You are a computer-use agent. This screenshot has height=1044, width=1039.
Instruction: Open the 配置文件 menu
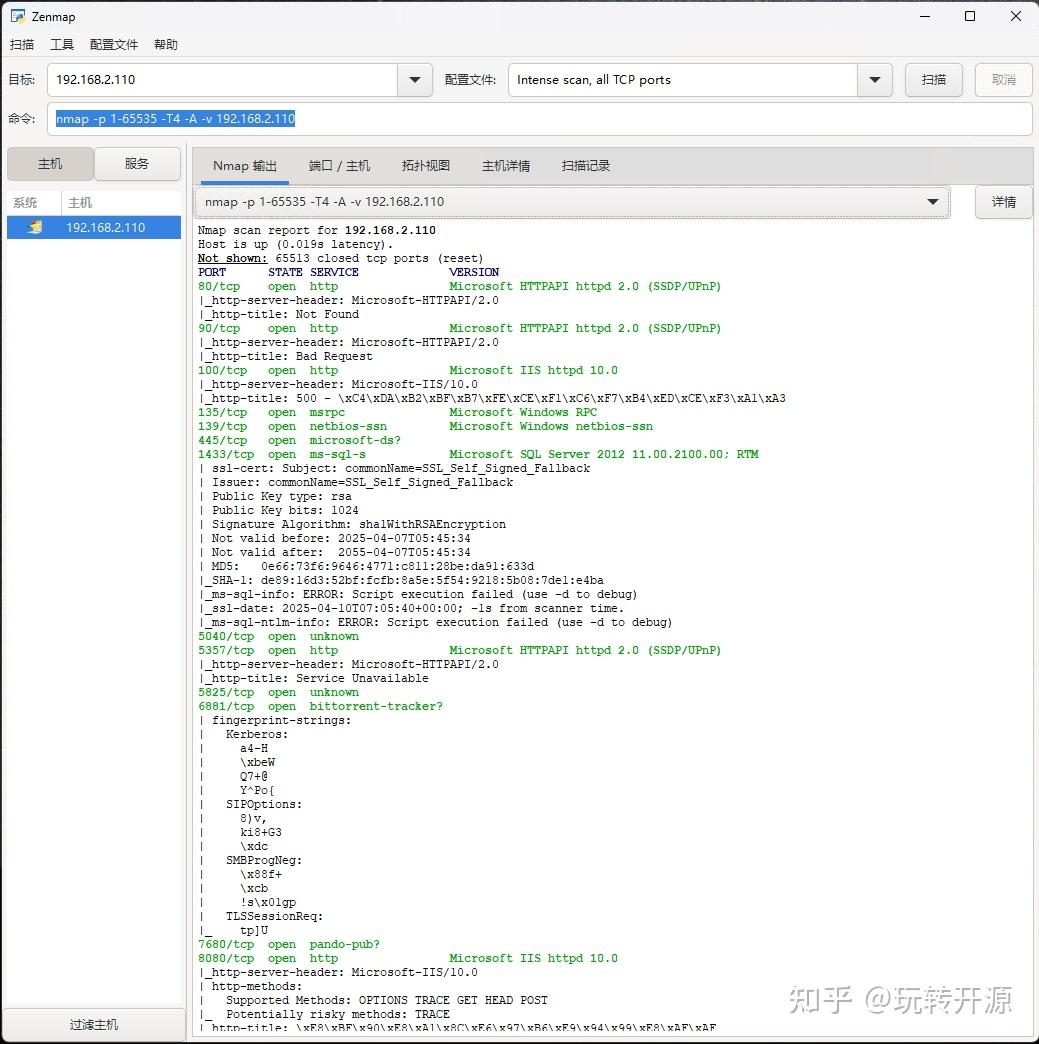pos(113,44)
